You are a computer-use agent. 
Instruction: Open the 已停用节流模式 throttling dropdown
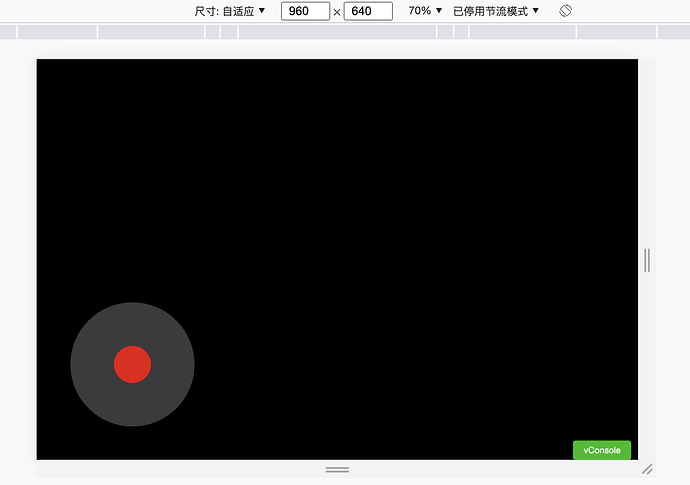pyautogui.click(x=496, y=11)
